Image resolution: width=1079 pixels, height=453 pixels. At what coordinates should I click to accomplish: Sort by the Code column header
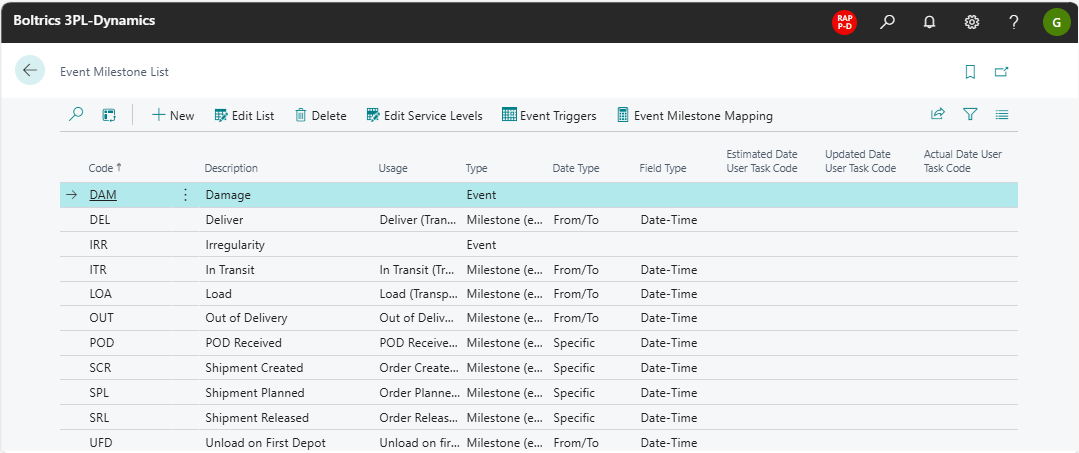[105, 168]
